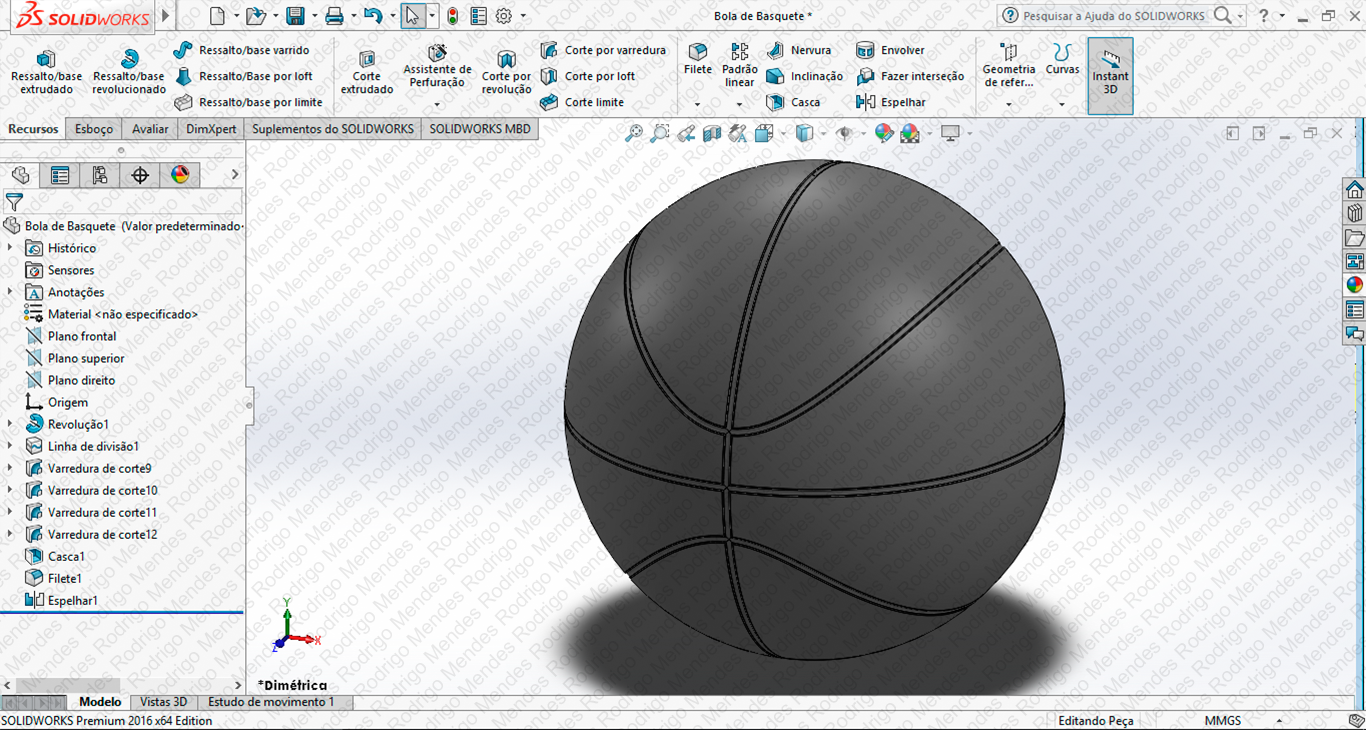Expand the SOLIDWORKS menu arrow
The width and height of the screenshot is (1366, 730).
[x=166, y=16]
